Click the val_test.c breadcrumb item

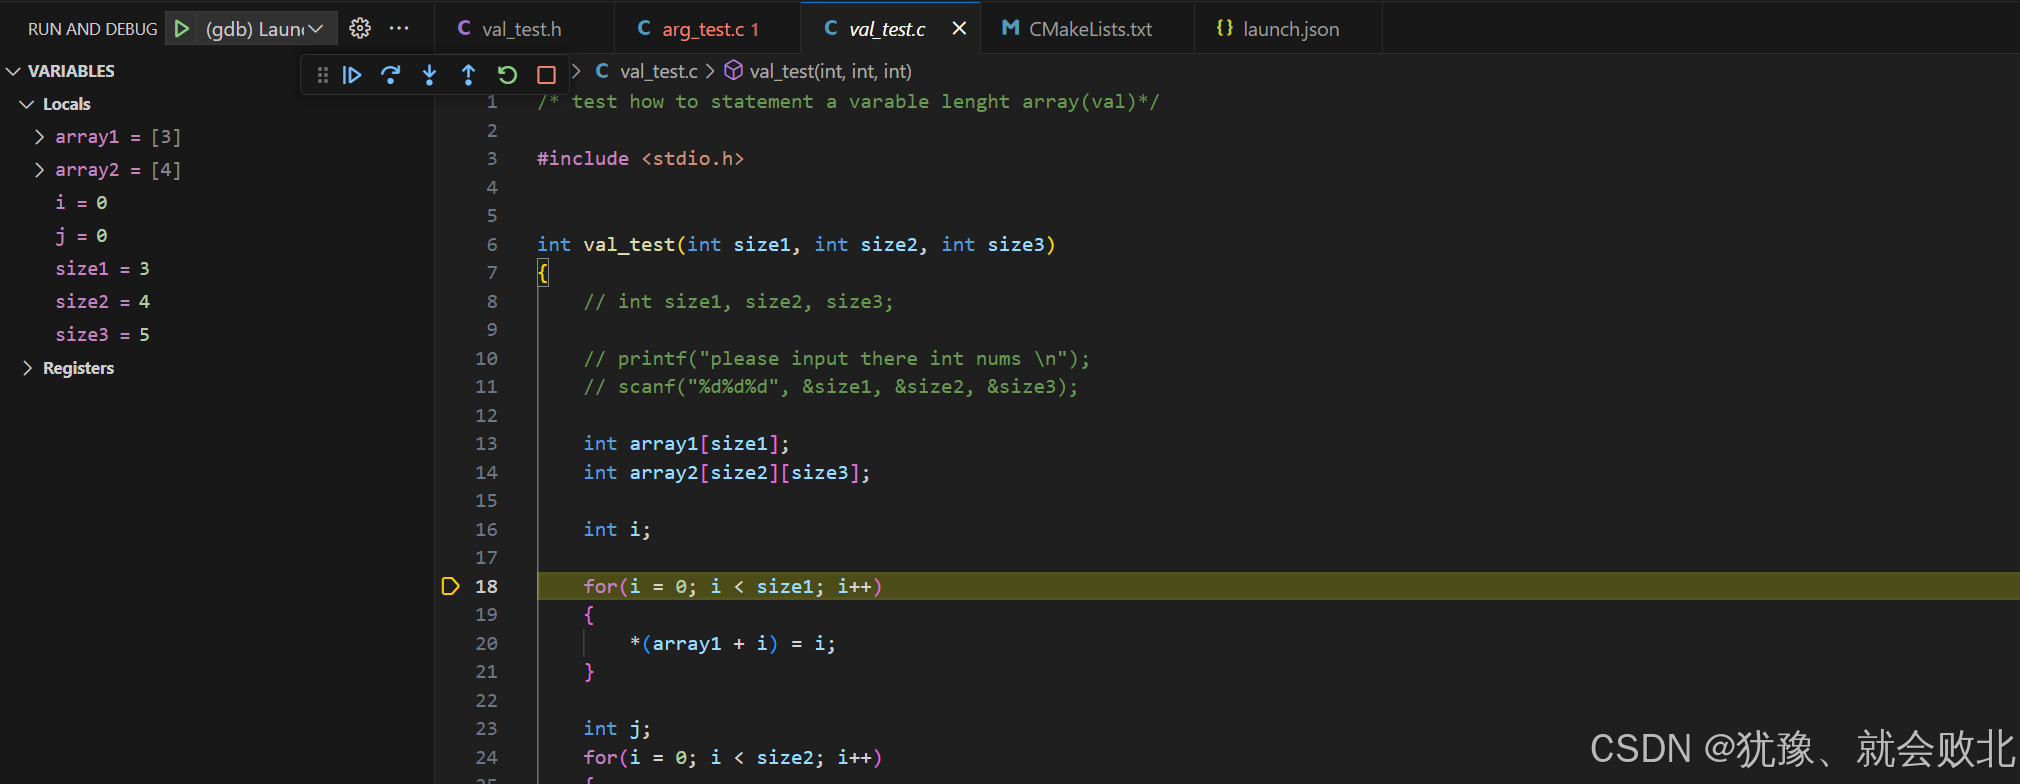point(658,71)
